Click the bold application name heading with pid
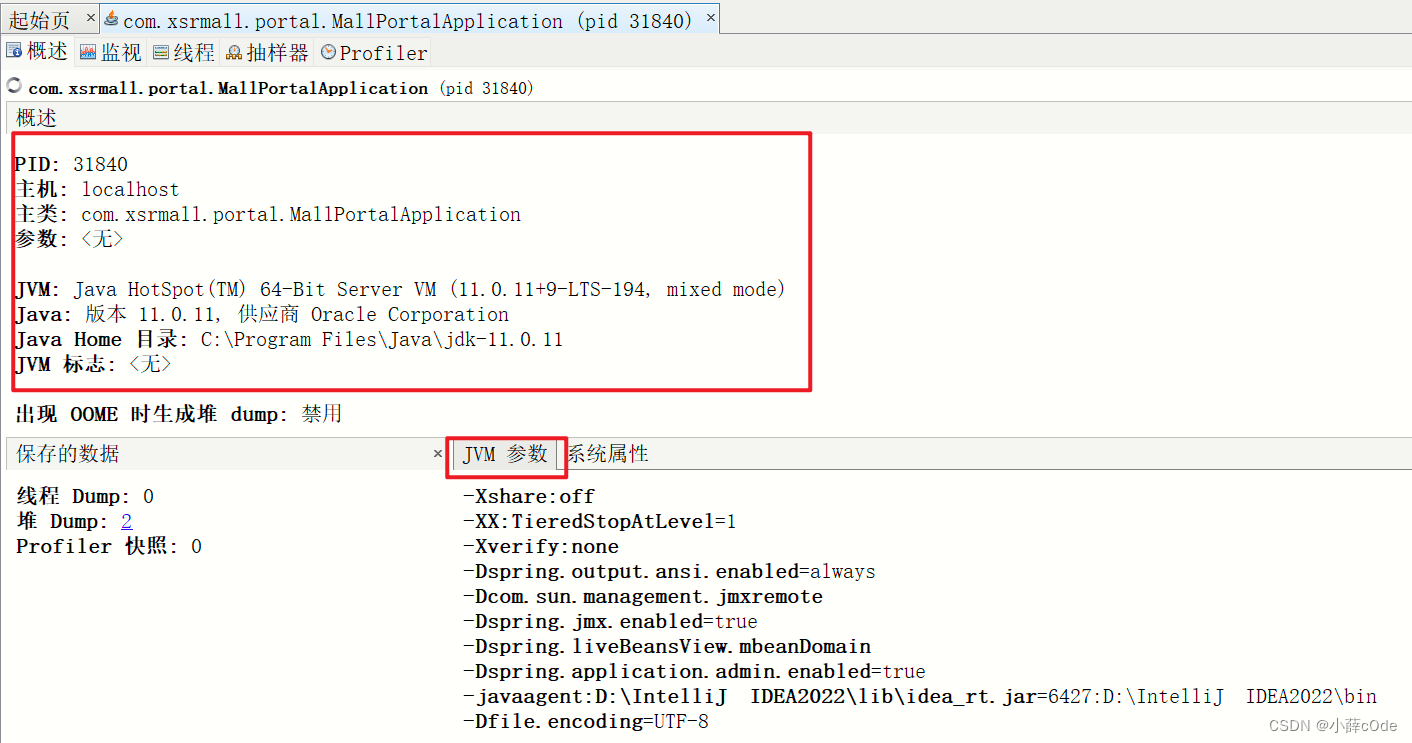 pos(281,88)
